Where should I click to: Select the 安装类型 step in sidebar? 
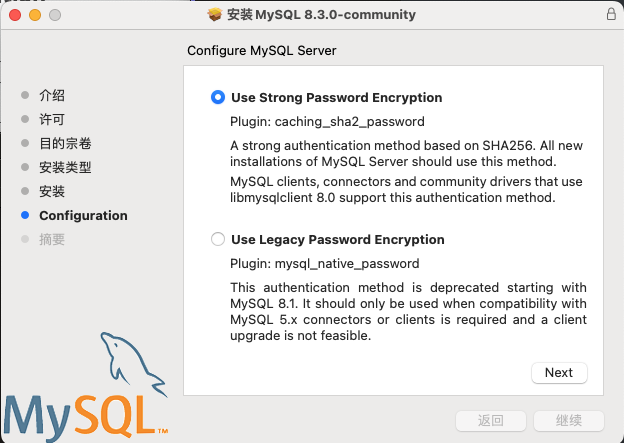tap(65, 167)
